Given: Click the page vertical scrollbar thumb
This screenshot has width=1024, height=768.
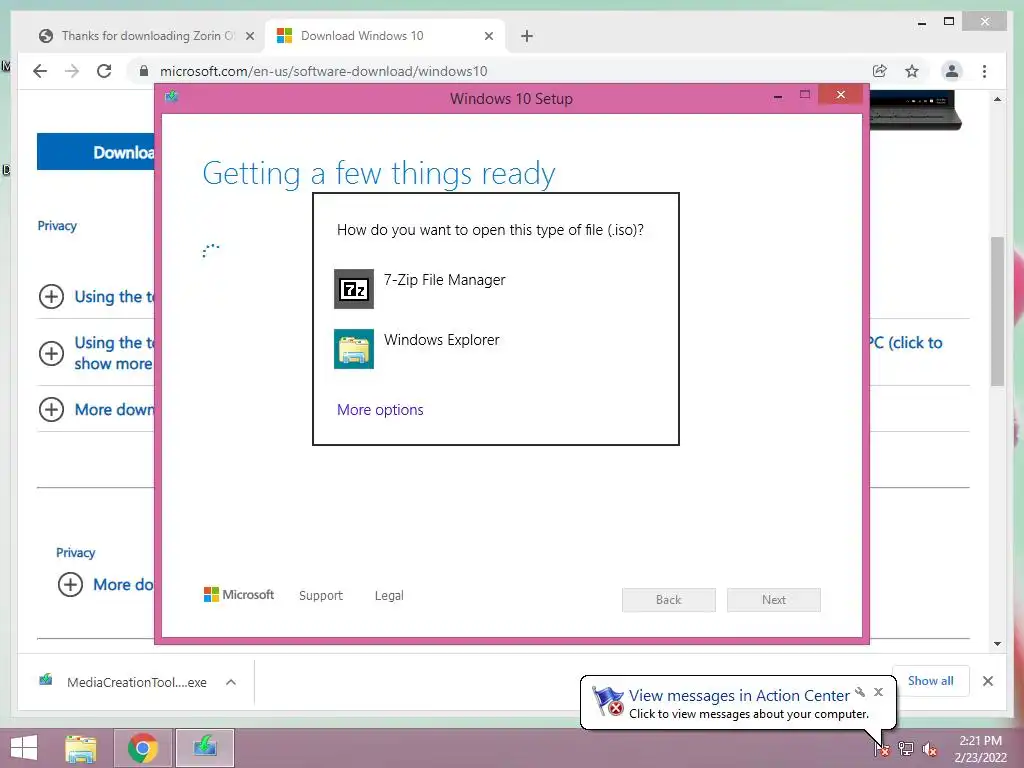Looking at the screenshot, I should [x=997, y=311].
